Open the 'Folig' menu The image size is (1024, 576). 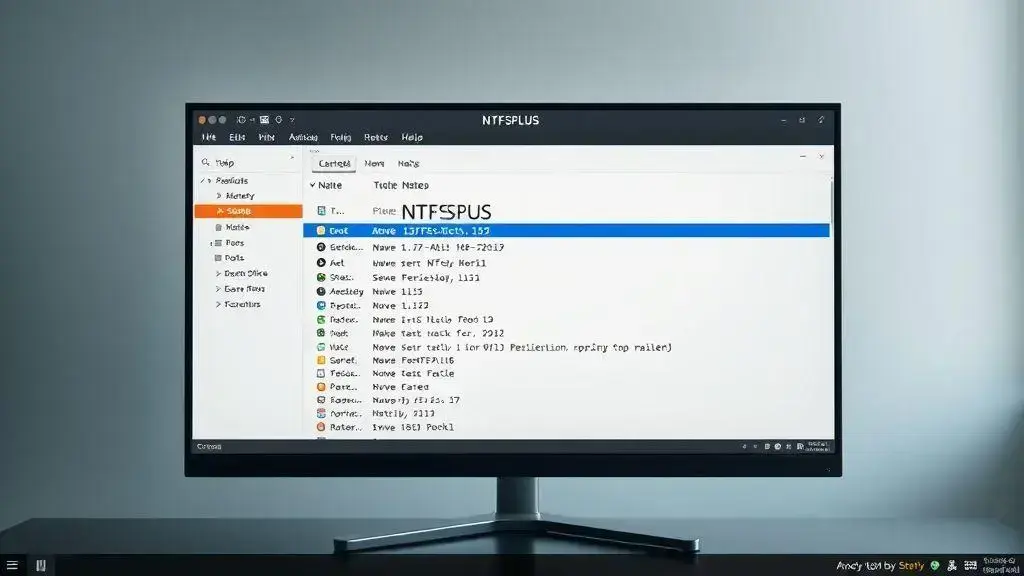click(341, 137)
